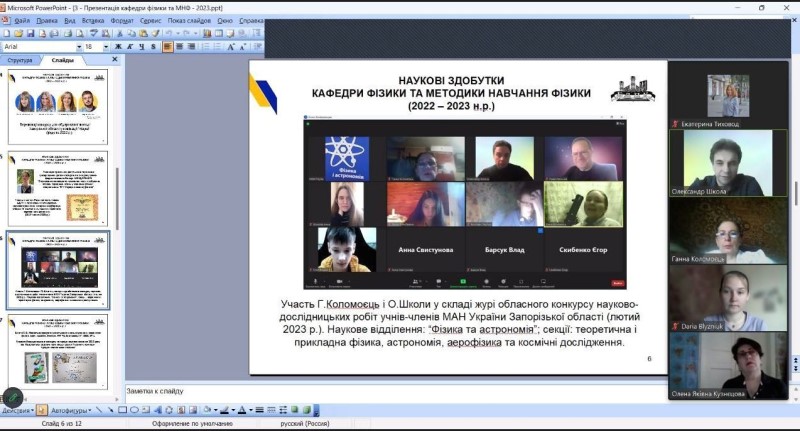The height and width of the screenshot is (431, 800).
Task: Choose dash style on drawing toolbar
Action: coord(271,410)
